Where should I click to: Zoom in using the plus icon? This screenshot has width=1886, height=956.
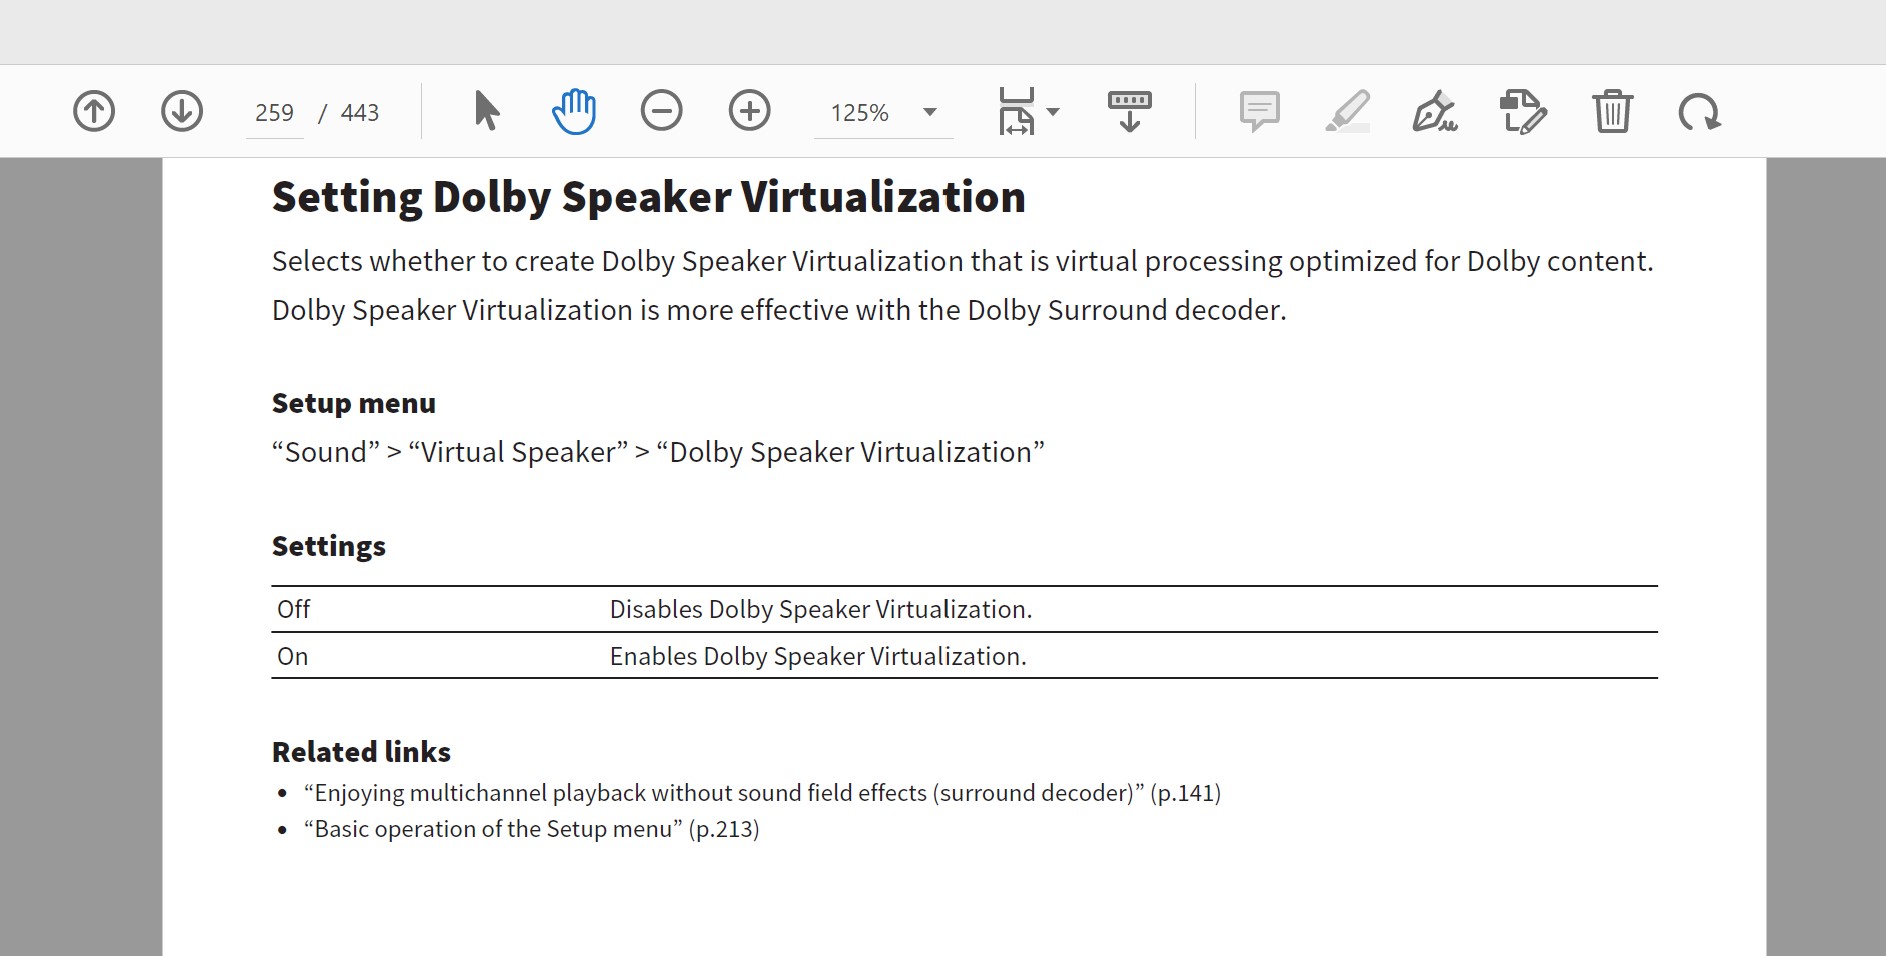point(749,111)
